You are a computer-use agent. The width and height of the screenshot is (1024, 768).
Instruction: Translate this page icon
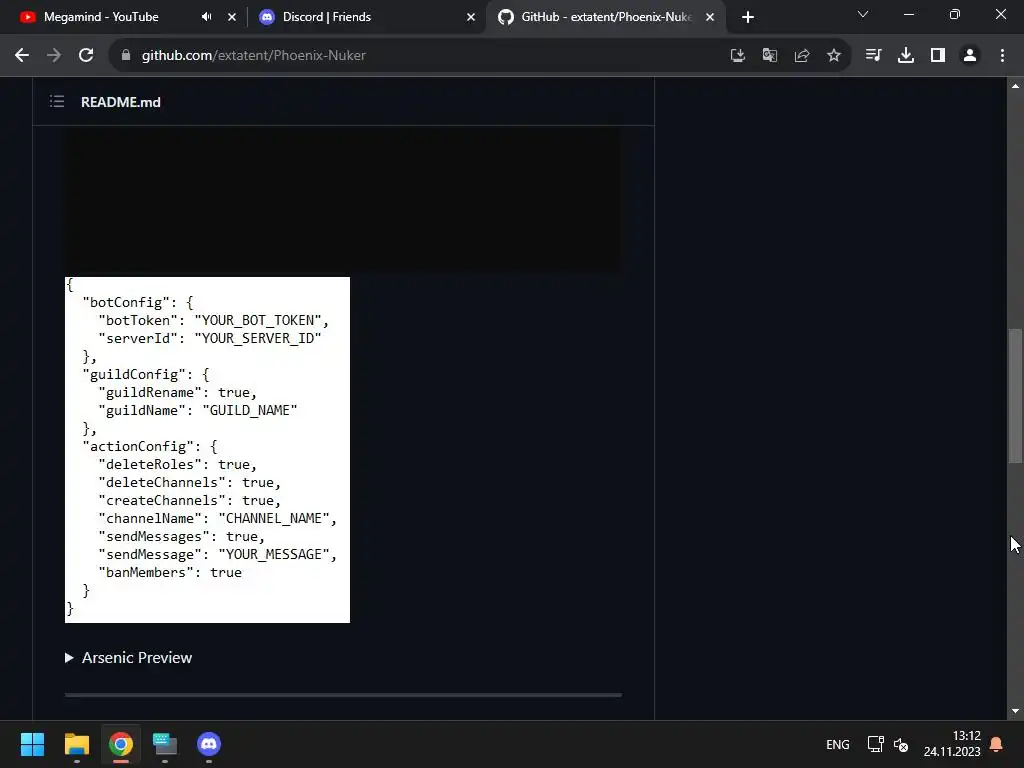click(x=769, y=56)
